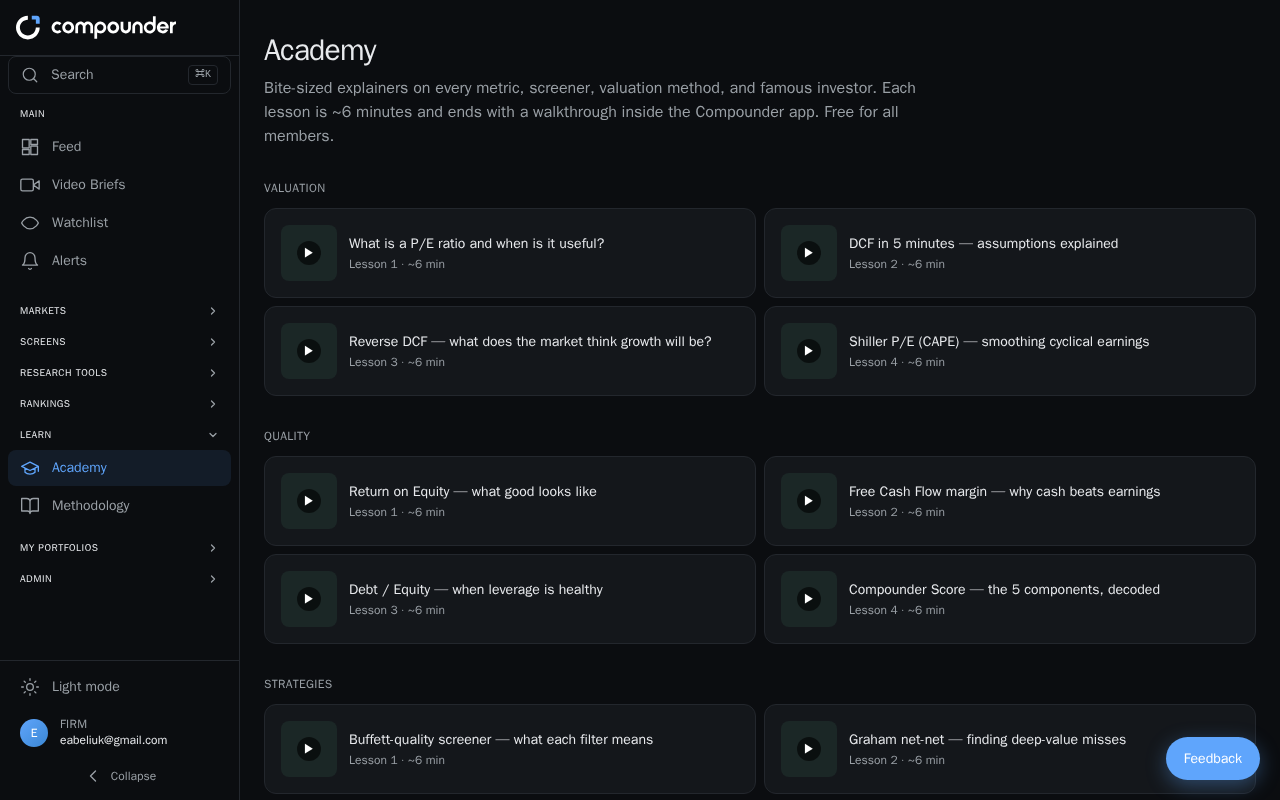Image resolution: width=1280 pixels, height=800 pixels.
Task: Expand the Markets section
Action: pos(119,311)
